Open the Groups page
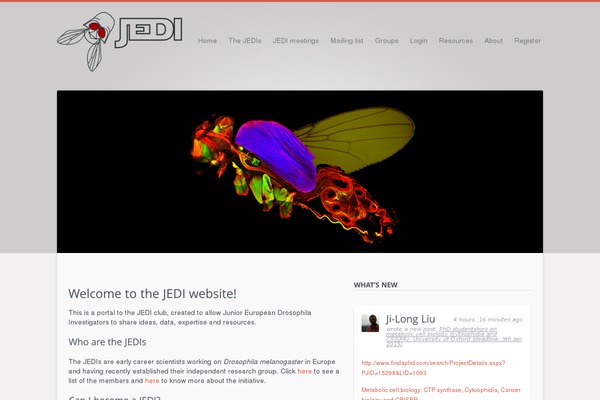Image resolution: width=600 pixels, height=400 pixels. 386,41
